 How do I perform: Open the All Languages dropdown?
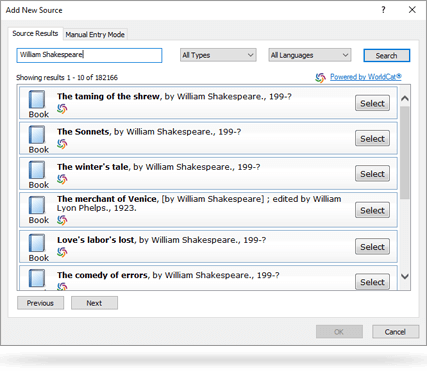[x=310, y=55]
